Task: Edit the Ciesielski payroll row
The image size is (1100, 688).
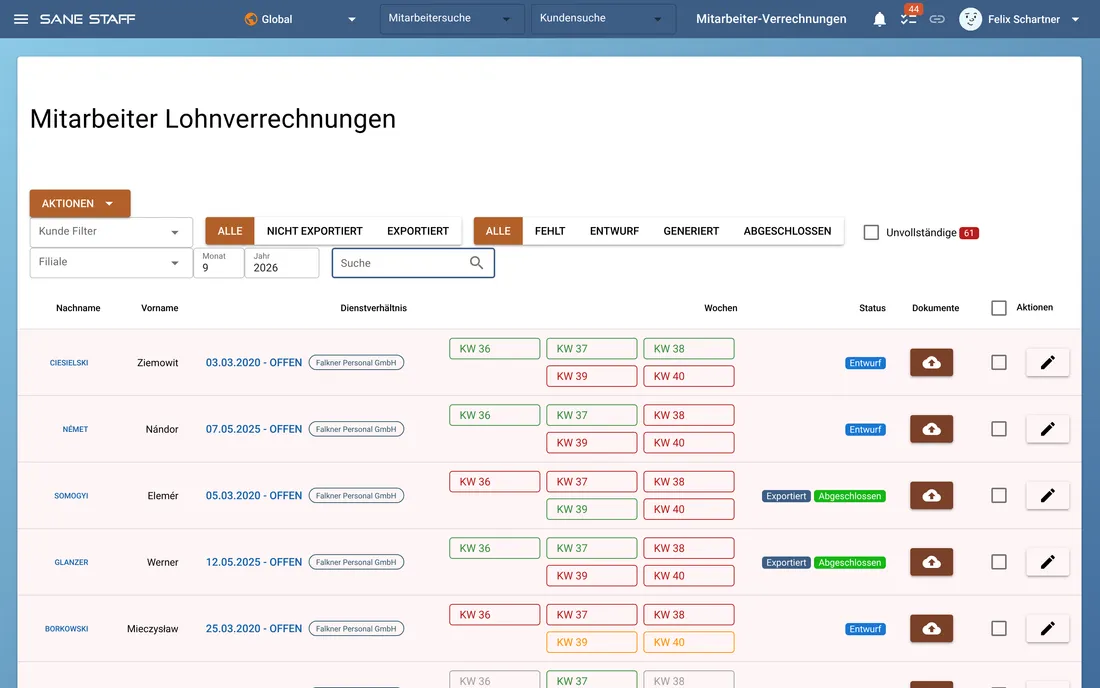Action: coord(1047,363)
